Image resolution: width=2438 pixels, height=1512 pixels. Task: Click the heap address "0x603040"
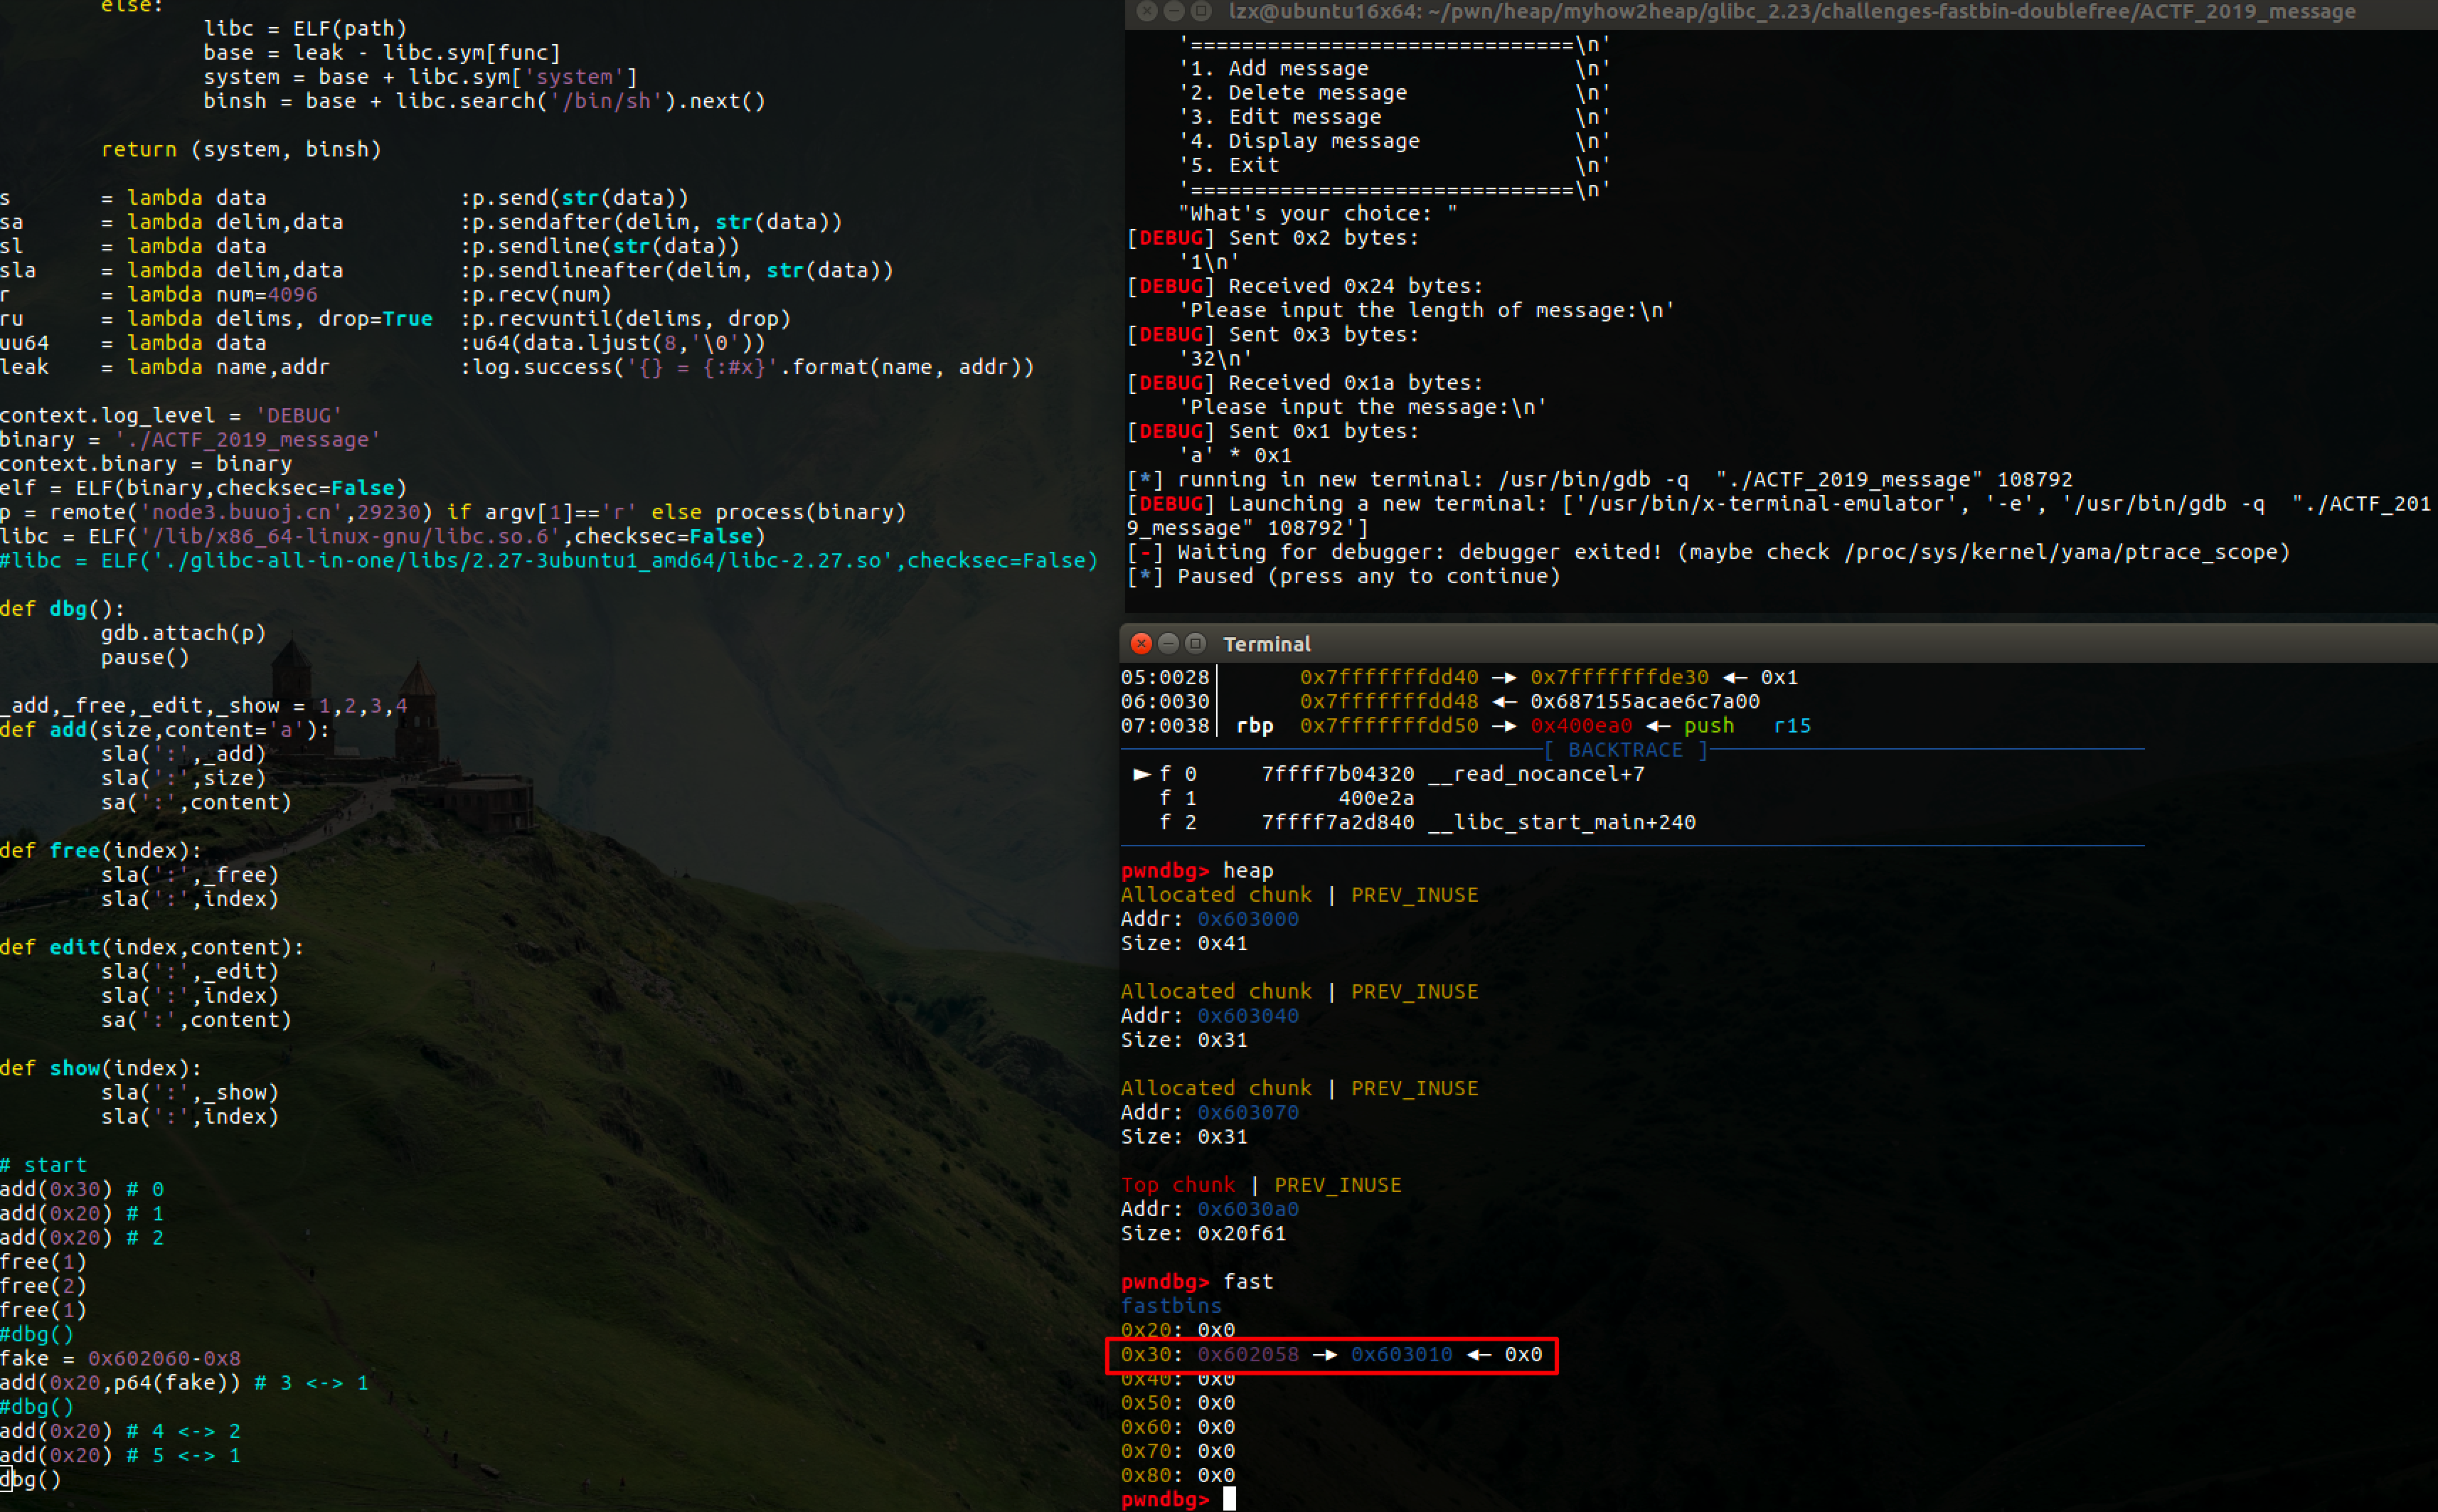(x=1248, y=1016)
